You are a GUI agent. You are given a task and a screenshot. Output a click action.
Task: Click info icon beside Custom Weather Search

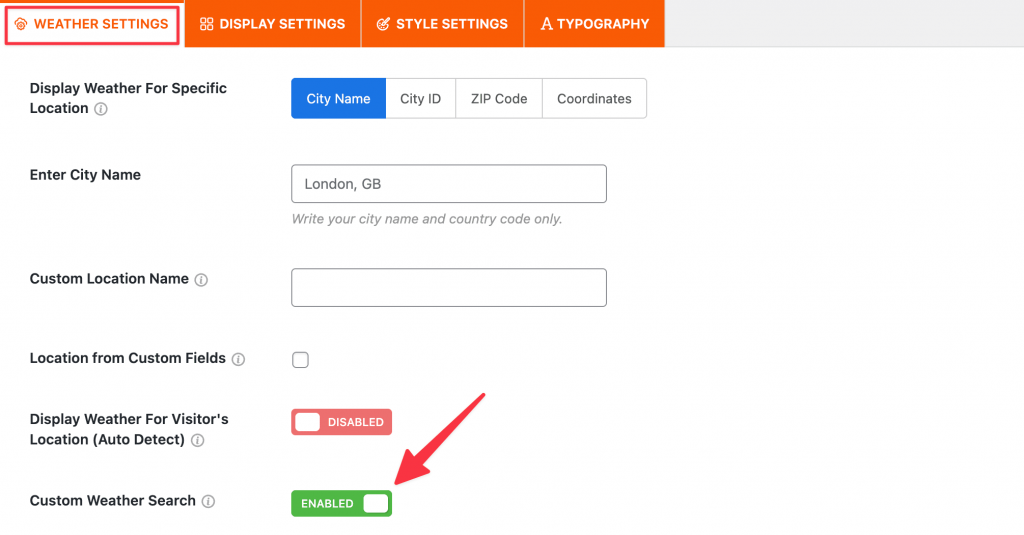(x=208, y=501)
